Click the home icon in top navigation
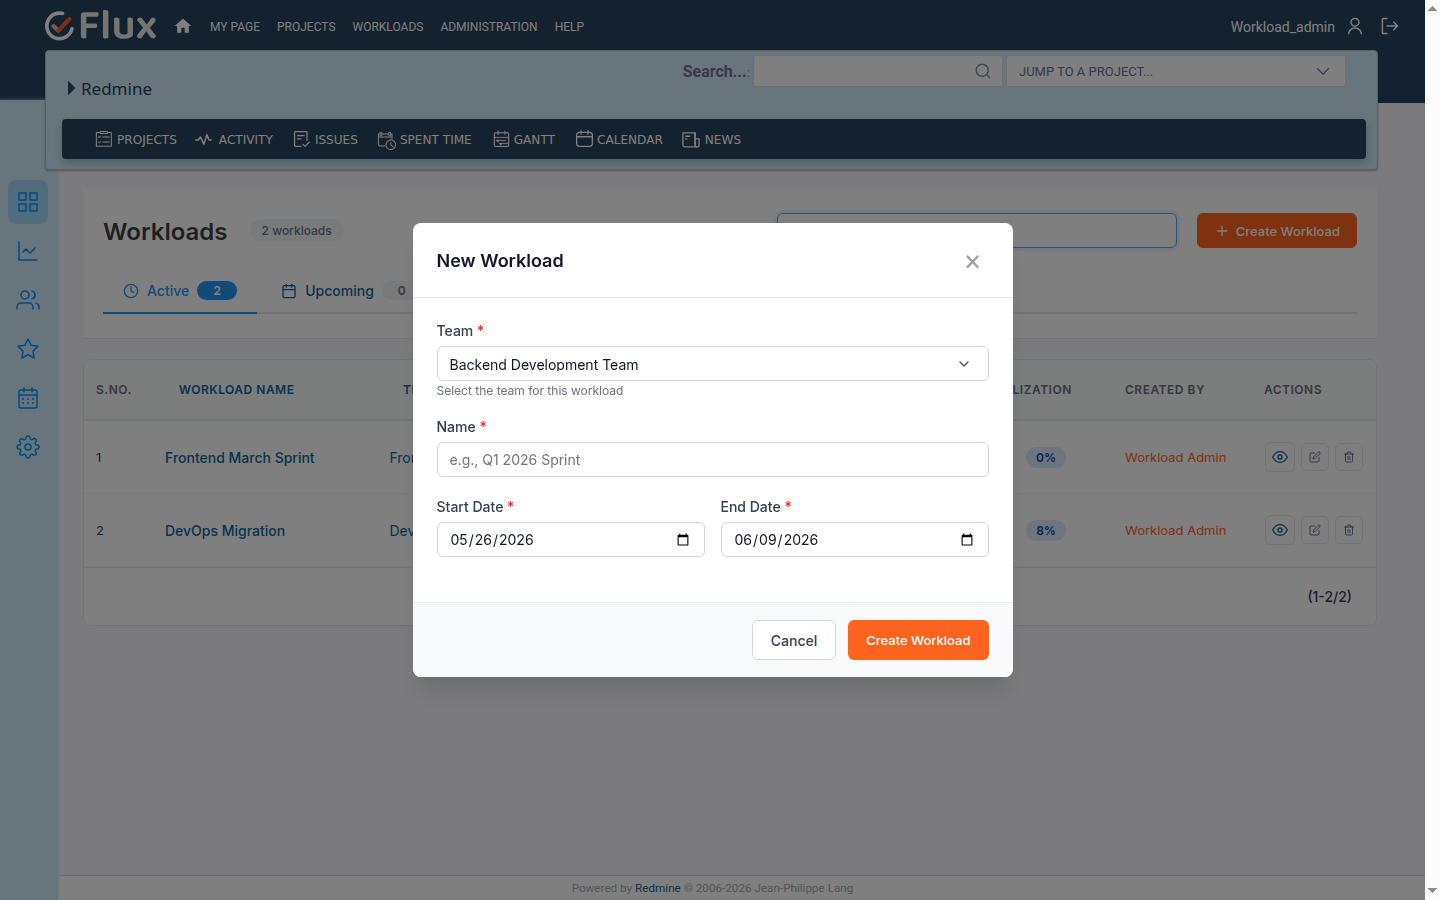 (x=183, y=26)
